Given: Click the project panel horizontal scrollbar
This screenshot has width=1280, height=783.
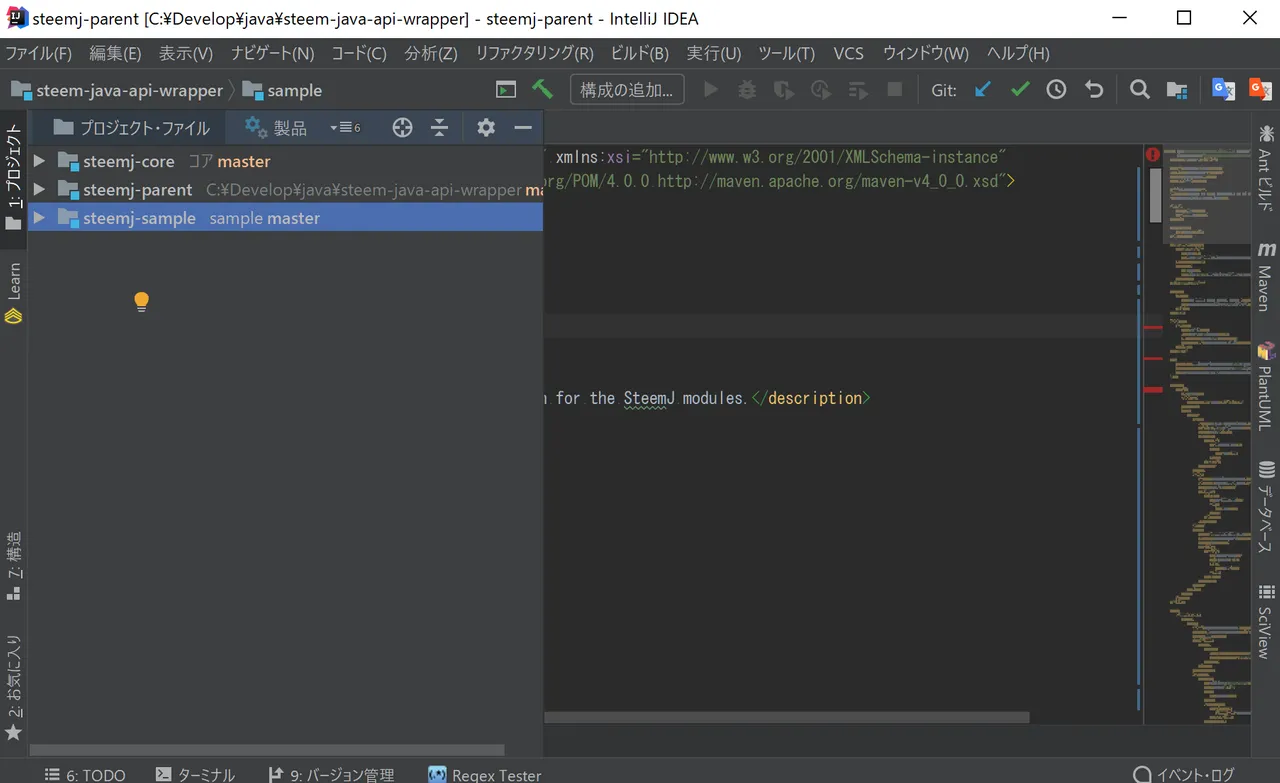Looking at the screenshot, I should pyautogui.click(x=267, y=750).
